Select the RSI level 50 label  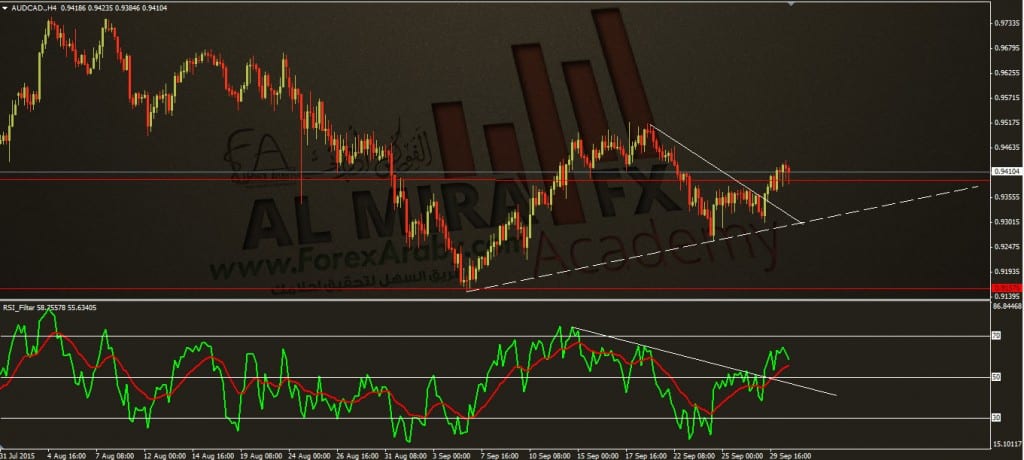point(996,377)
